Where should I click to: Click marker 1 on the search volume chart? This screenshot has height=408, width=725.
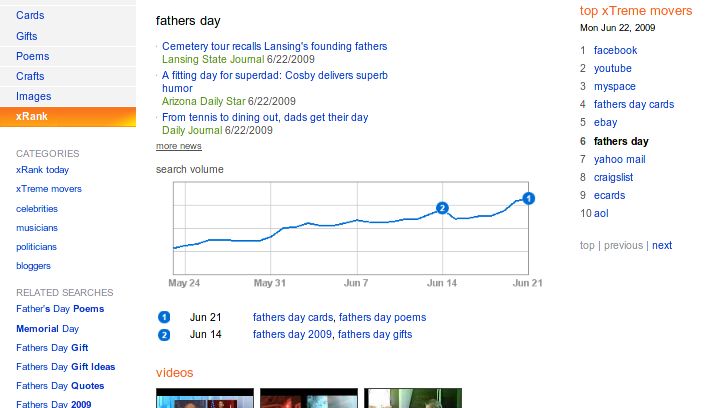(x=529, y=198)
